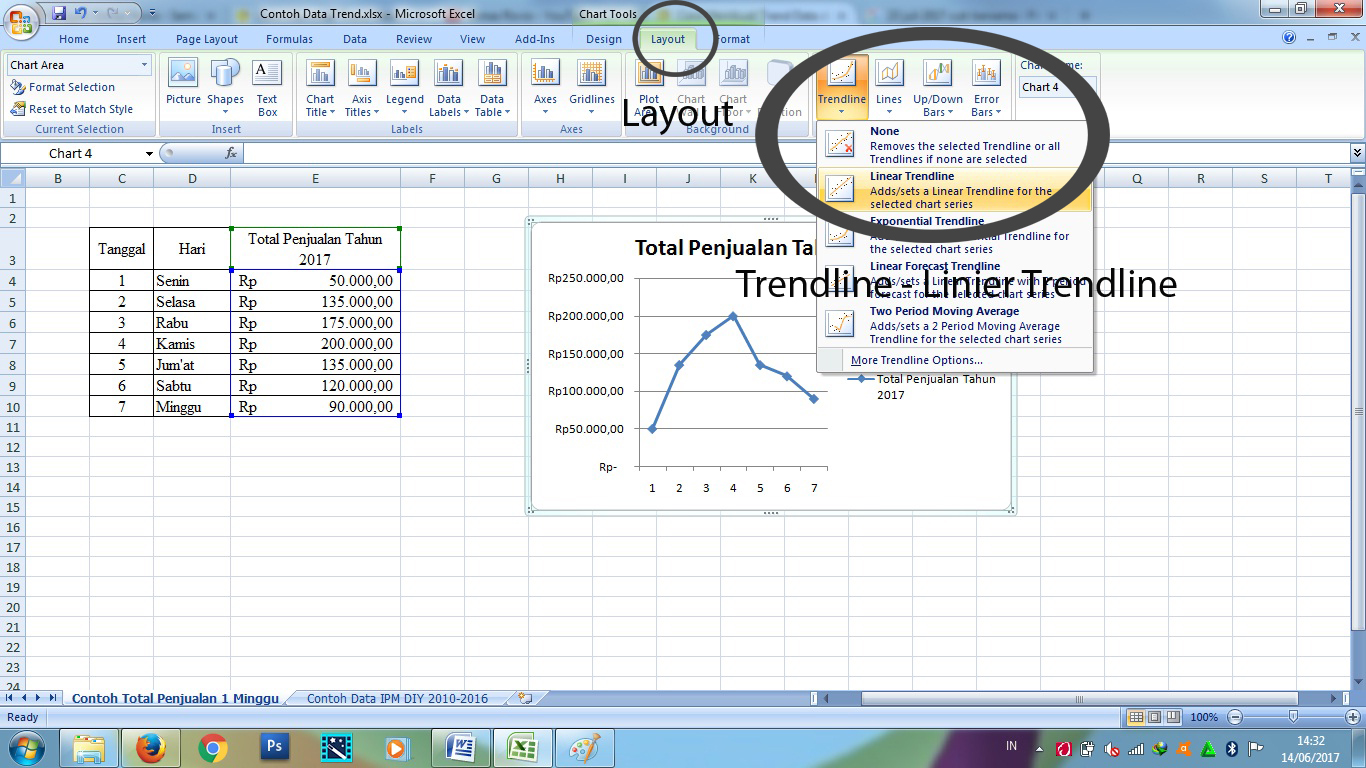Switch to Chart Tools Design tab
The width and height of the screenshot is (1366, 768).
pyautogui.click(x=604, y=39)
